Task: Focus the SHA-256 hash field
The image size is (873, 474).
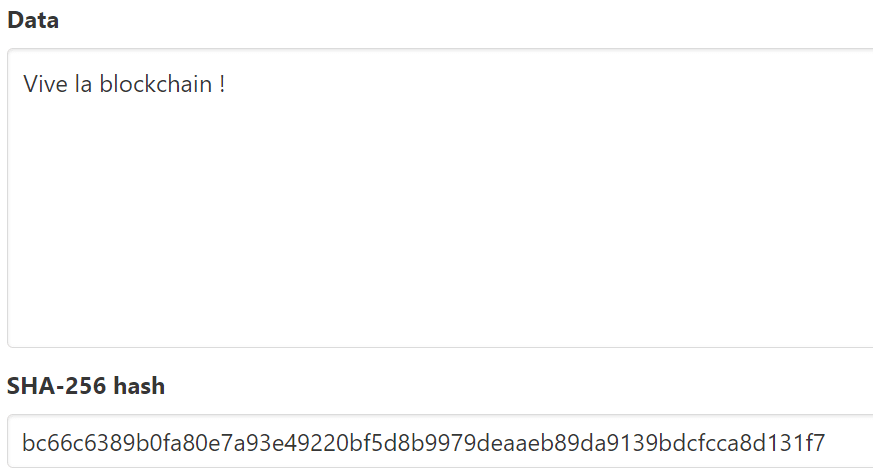Action: click(440, 441)
